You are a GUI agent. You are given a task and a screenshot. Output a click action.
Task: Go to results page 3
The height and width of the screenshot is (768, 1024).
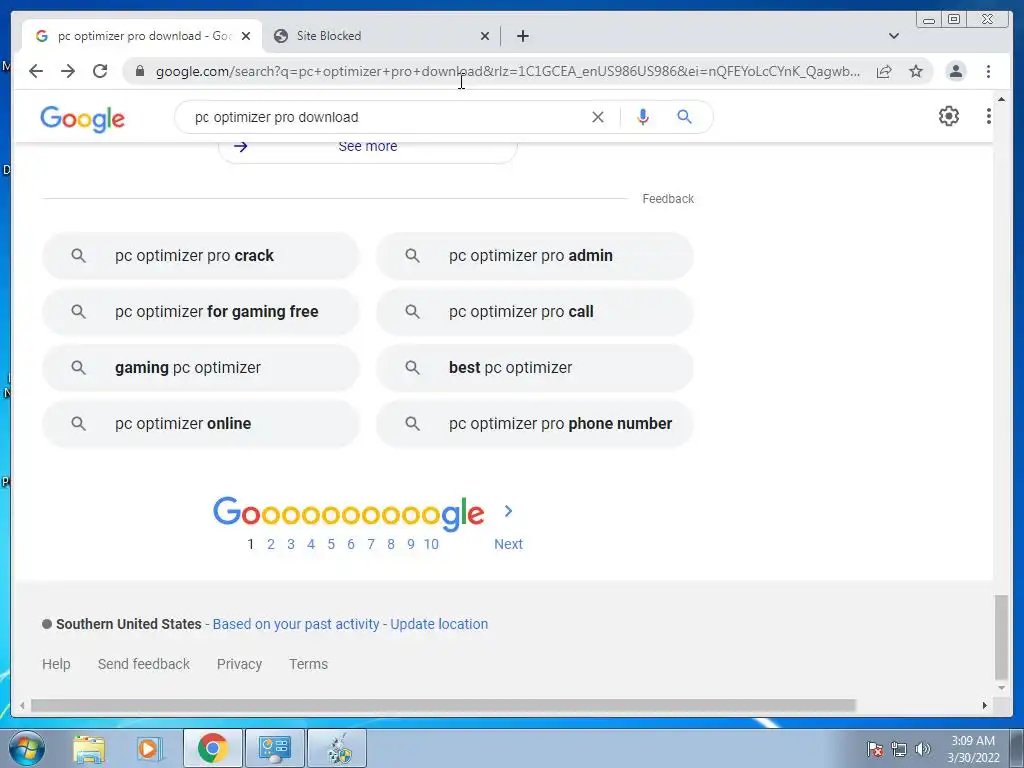click(x=291, y=544)
